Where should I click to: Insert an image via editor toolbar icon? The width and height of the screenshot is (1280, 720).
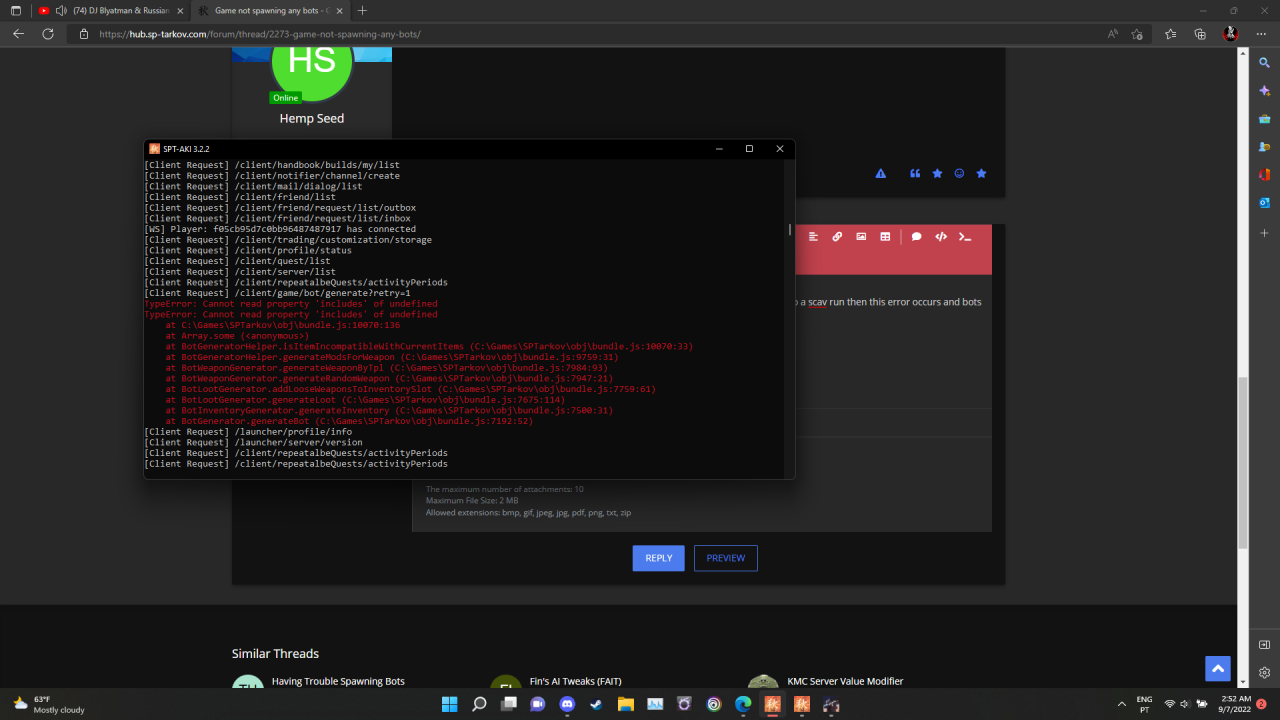pos(861,237)
